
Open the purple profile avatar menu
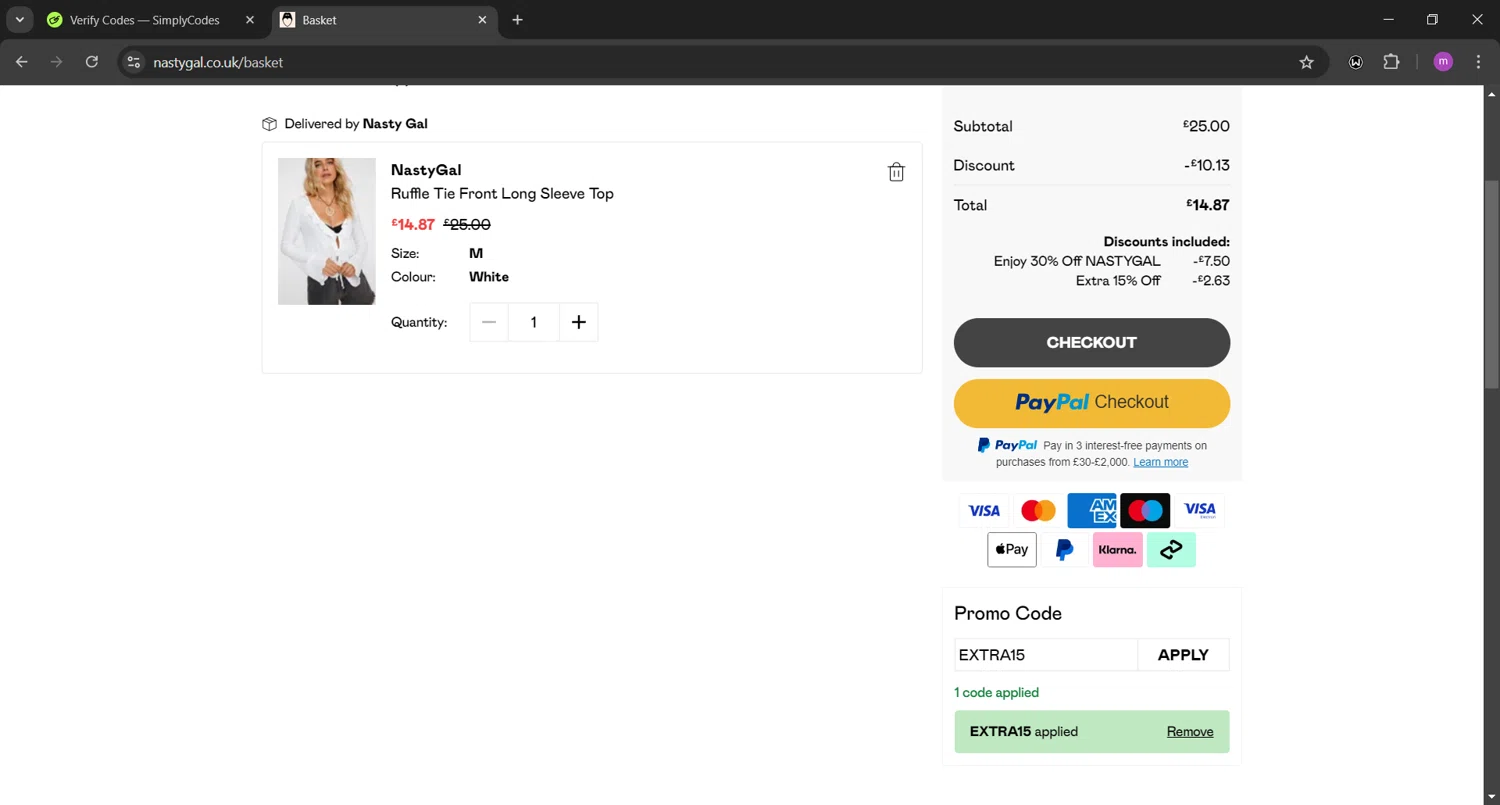click(x=1443, y=62)
